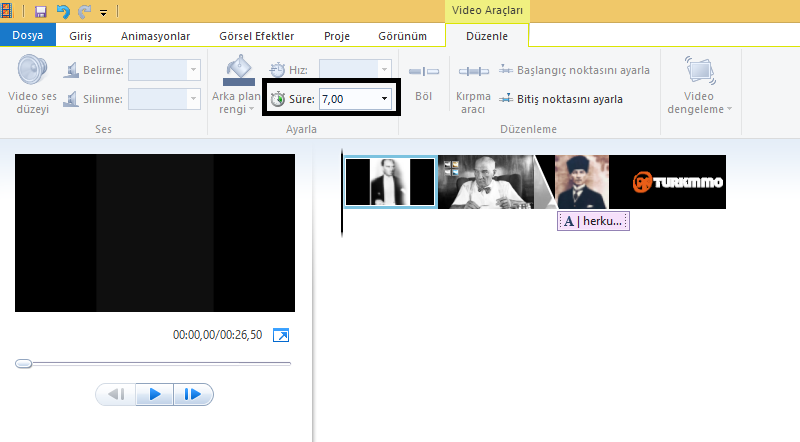Click the time readout 00:00,00/00:26,50
800x442 pixels.
(217, 335)
